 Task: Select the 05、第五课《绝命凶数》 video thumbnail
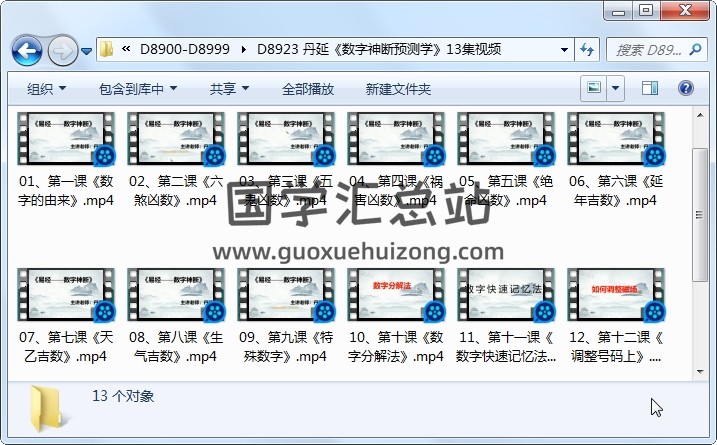tap(506, 139)
